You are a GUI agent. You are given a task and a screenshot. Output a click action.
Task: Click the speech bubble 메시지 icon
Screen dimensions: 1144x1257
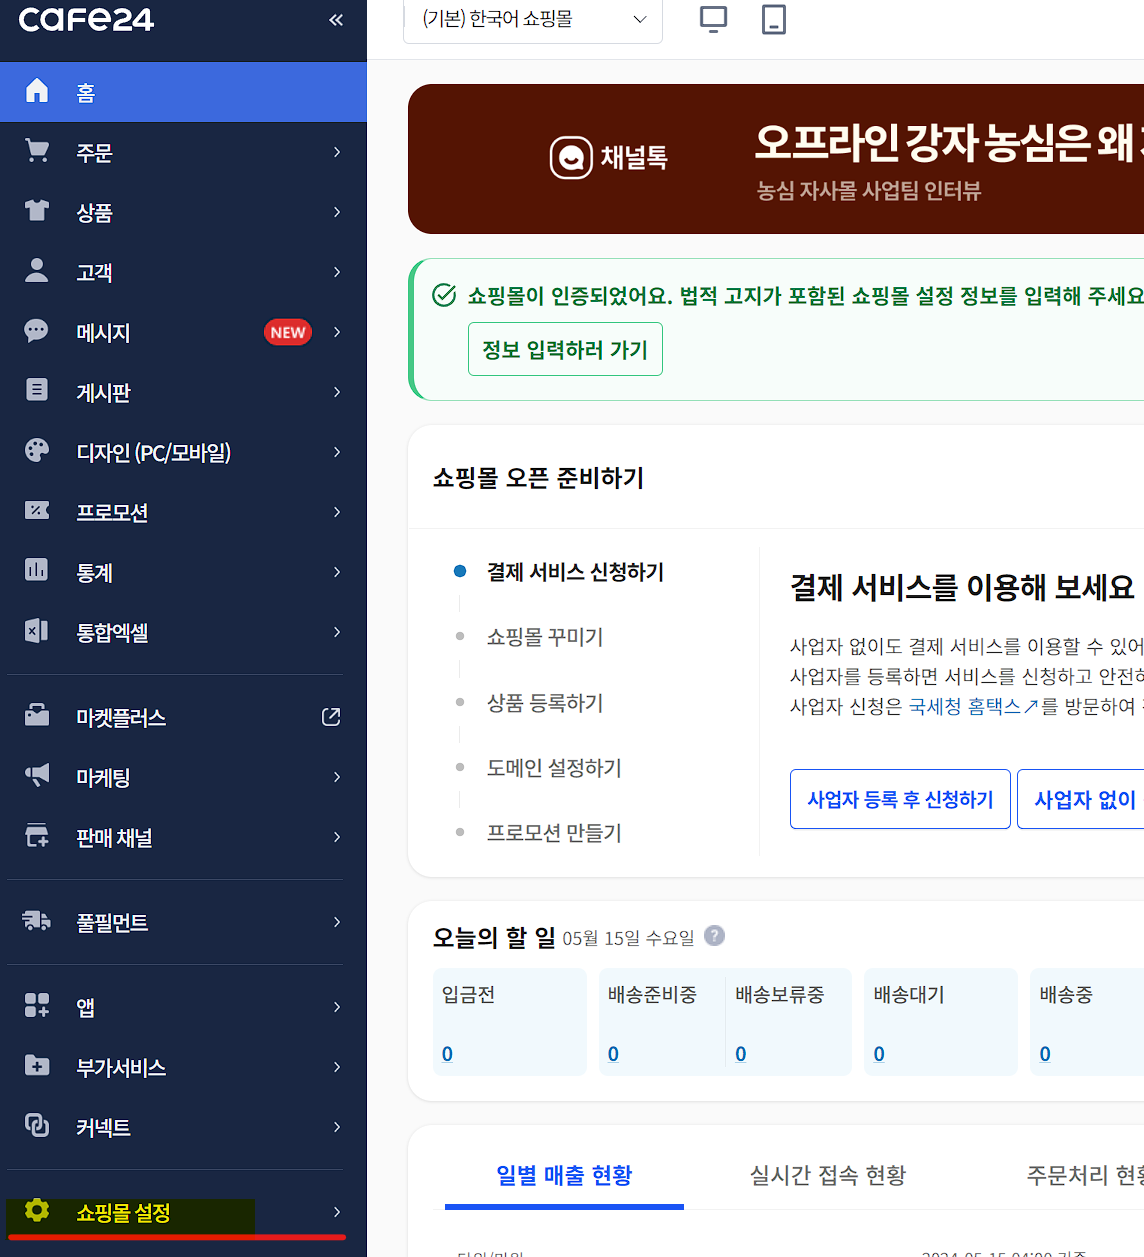37,331
